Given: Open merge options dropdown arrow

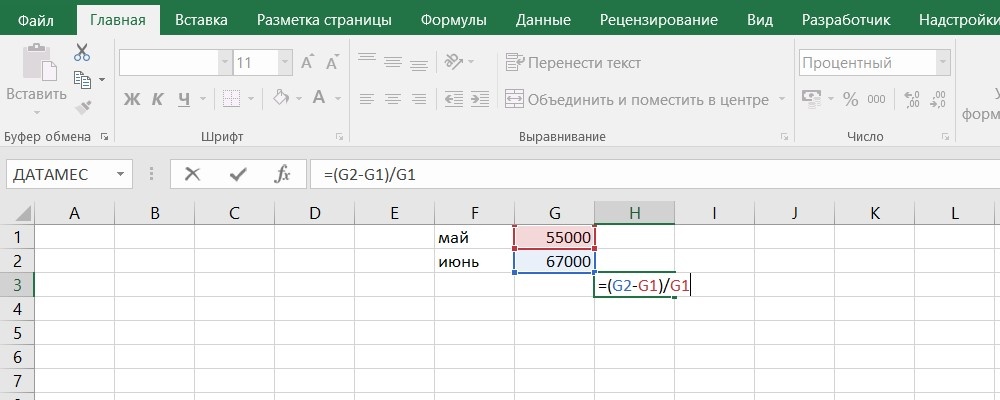Looking at the screenshot, I should (782, 100).
